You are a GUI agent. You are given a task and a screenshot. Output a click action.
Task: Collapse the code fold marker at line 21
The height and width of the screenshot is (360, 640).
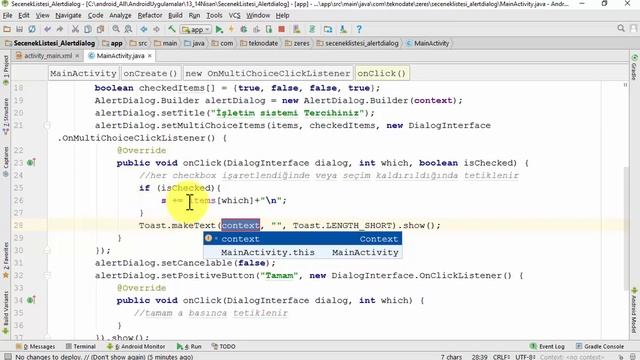pos(47,125)
